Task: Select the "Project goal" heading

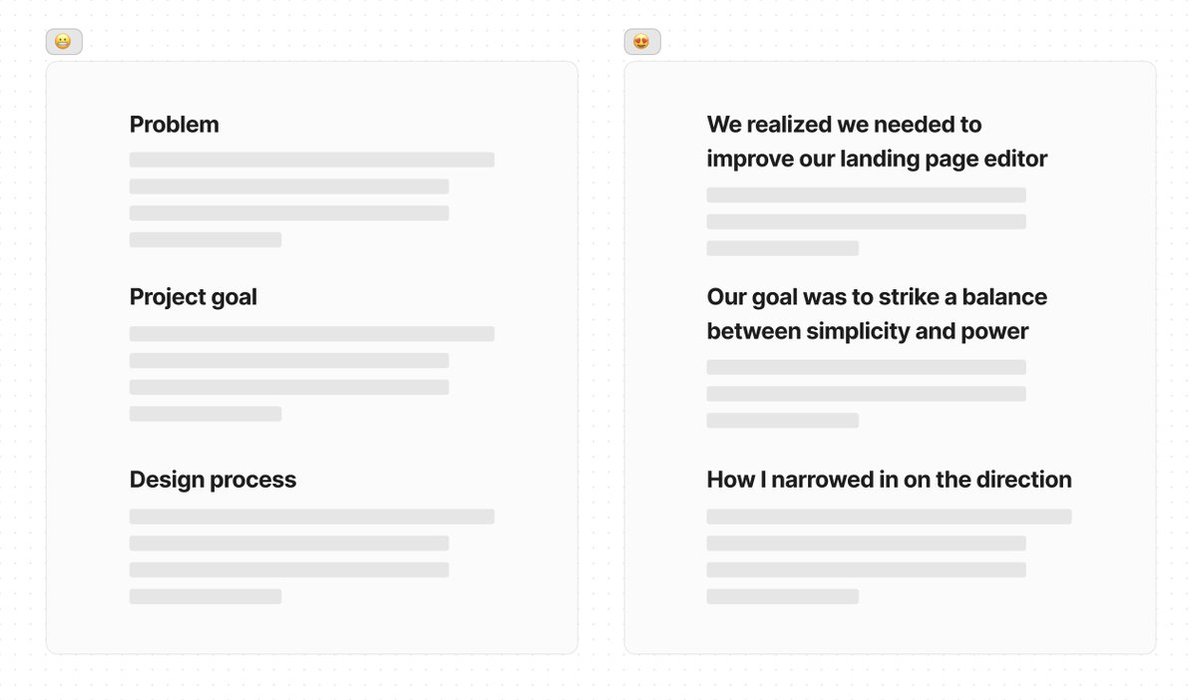Action: tap(193, 297)
